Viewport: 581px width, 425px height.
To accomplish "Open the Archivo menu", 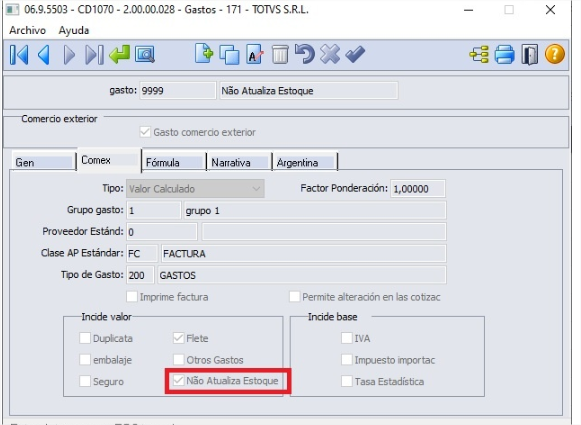I will [27, 30].
